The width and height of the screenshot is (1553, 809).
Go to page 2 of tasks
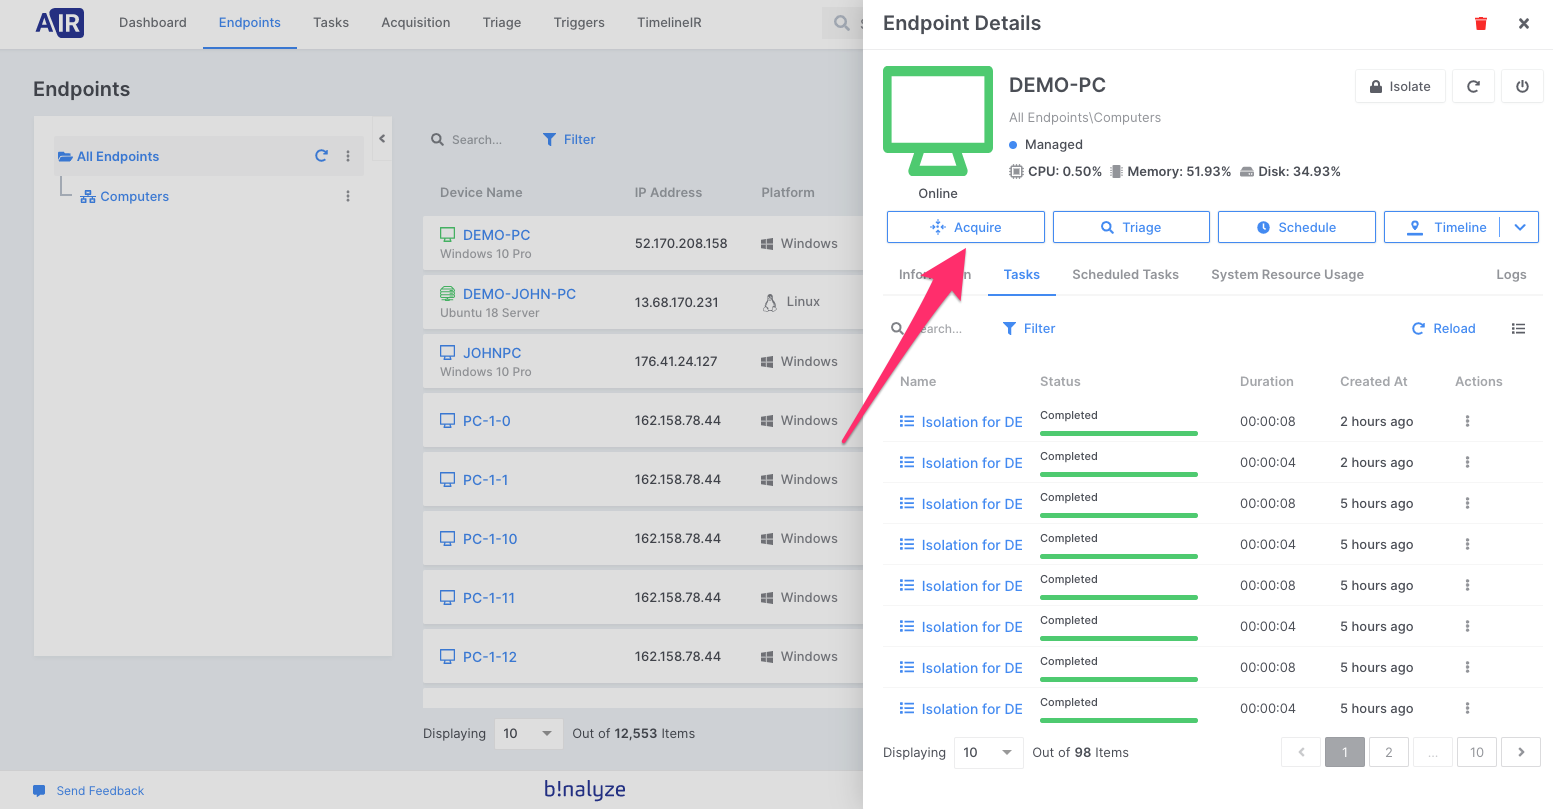(1388, 752)
